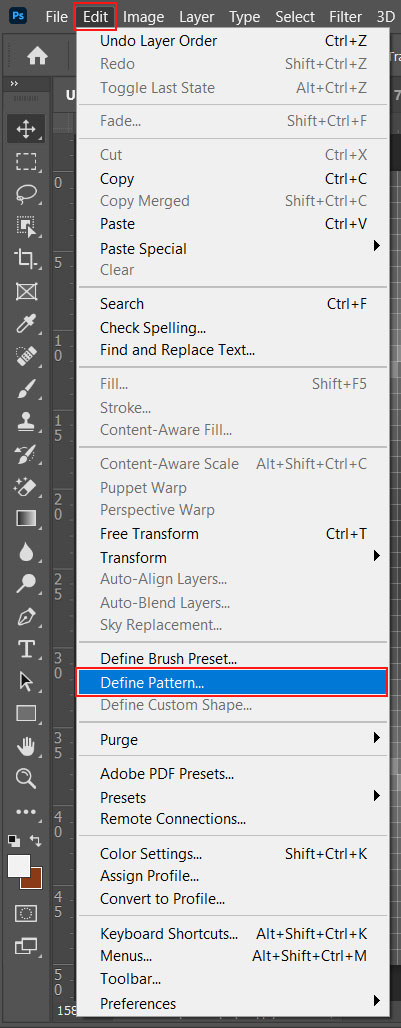The image size is (401, 1028).
Task: Choose Keyboard Shortcuts...
Action: pos(233,934)
